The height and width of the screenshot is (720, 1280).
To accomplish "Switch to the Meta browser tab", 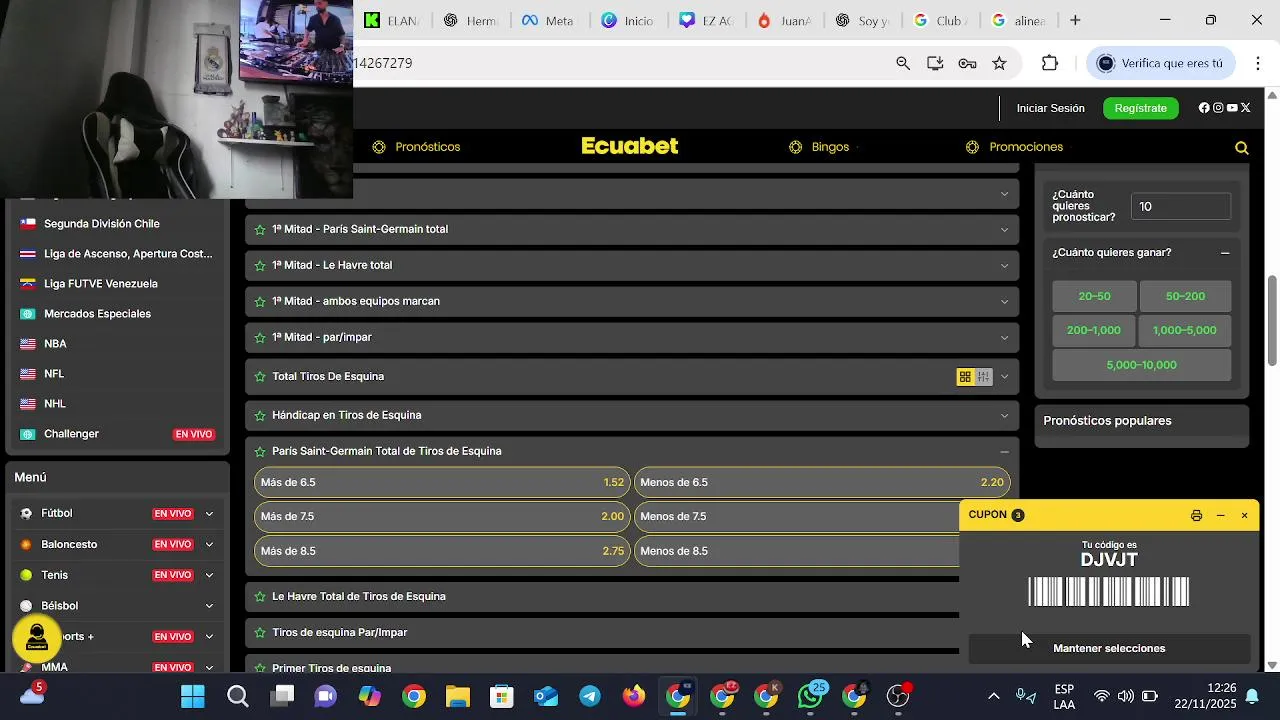I will coord(547,20).
